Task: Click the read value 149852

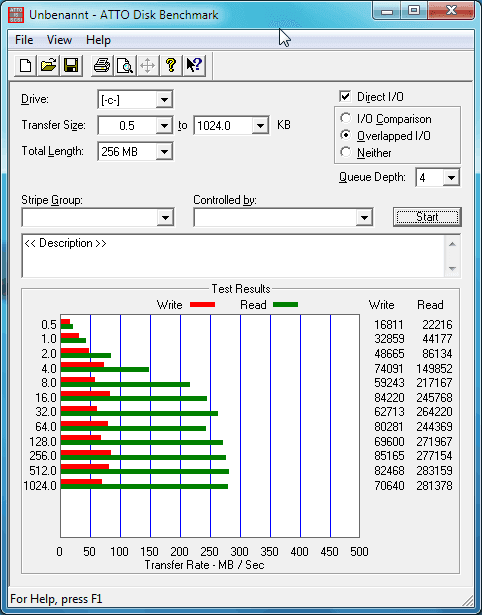Action: coord(435,369)
